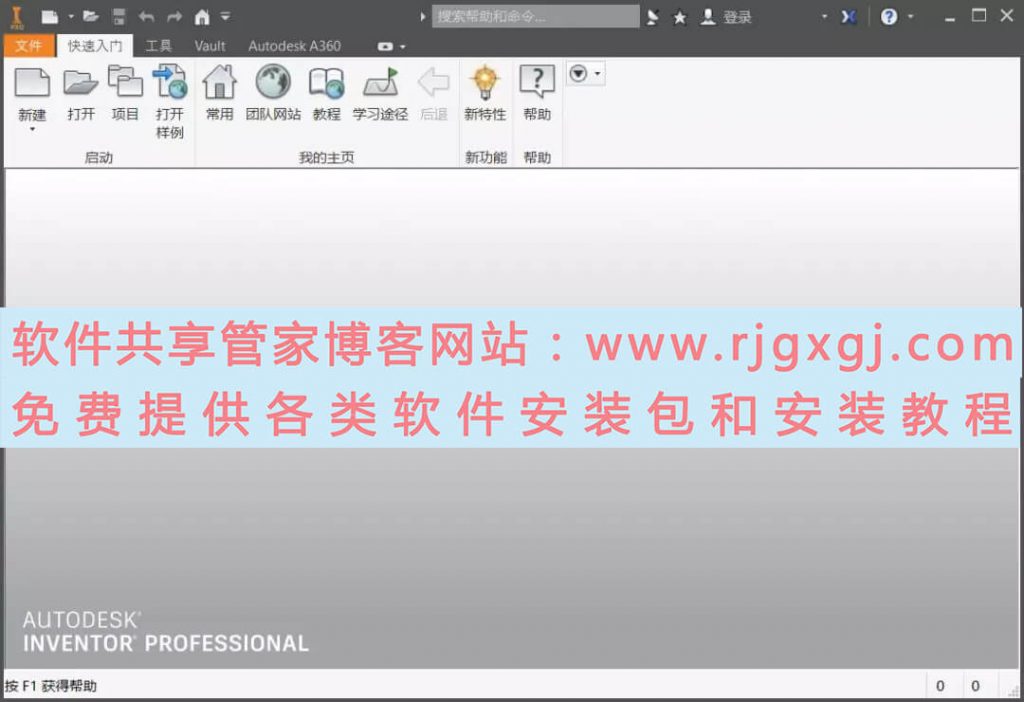Viewport: 1024px width, 702px height.
Task: Open the circular panel options dropdown in the ribbon
Action: 585,74
